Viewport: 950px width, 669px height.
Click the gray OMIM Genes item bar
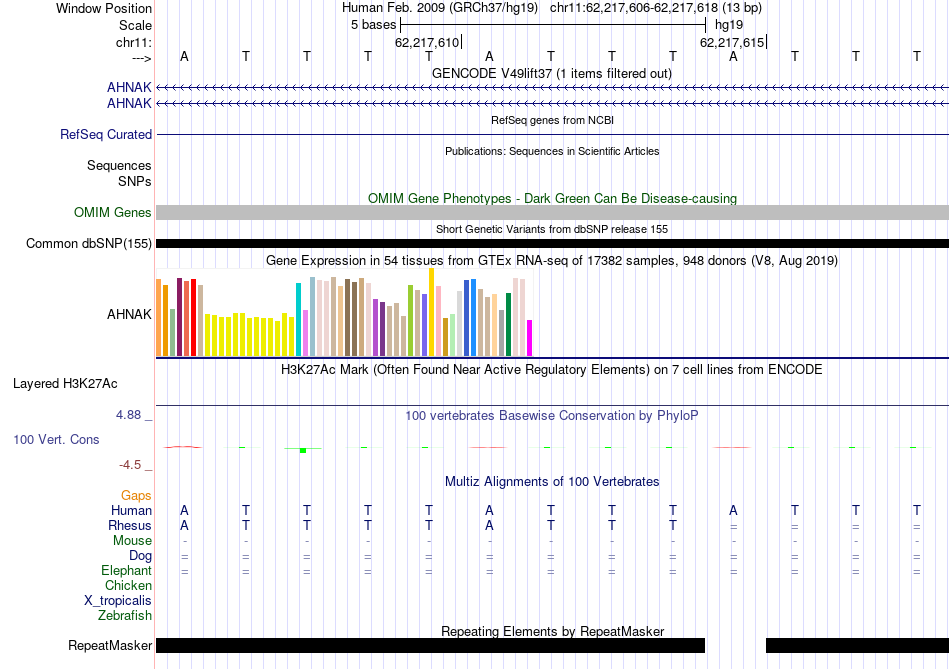coord(552,212)
